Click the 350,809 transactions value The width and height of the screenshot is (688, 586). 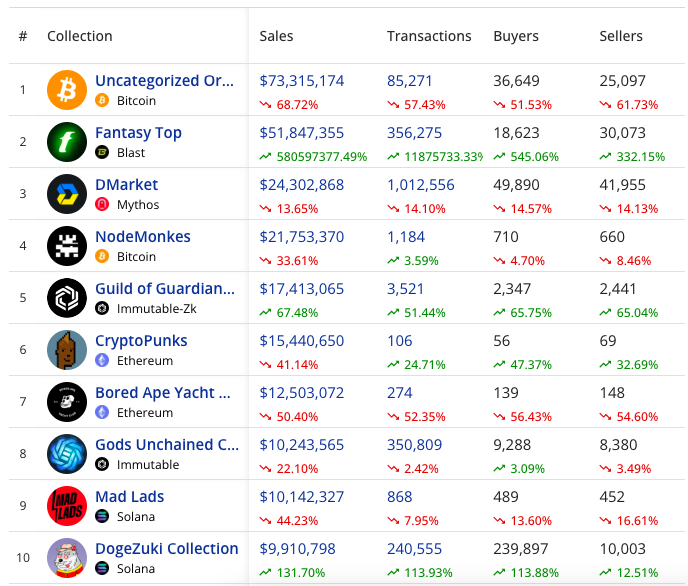coord(414,445)
